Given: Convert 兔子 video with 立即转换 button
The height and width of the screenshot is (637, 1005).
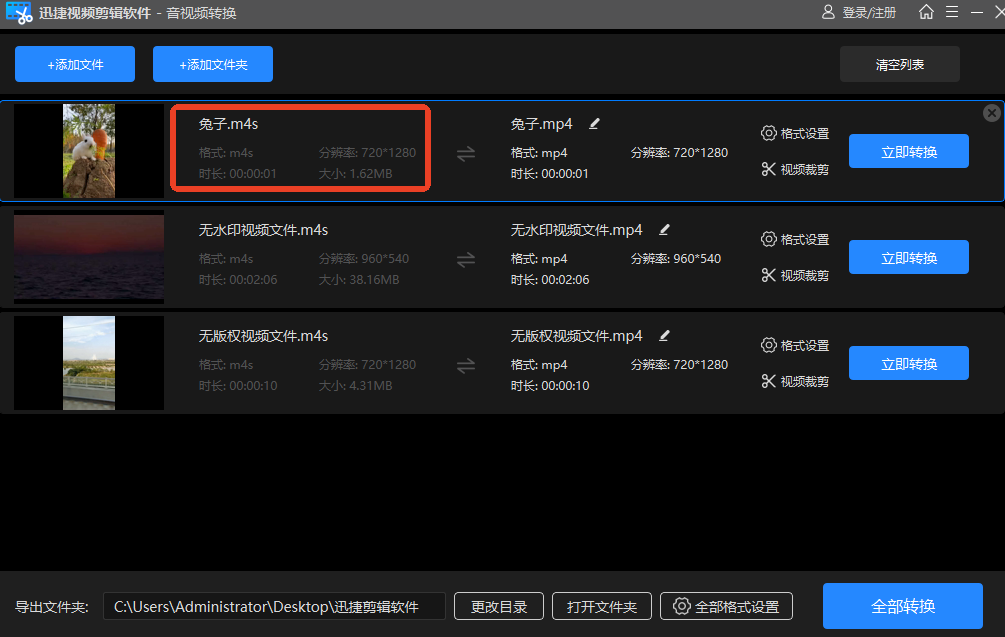Looking at the screenshot, I should click(x=908, y=151).
